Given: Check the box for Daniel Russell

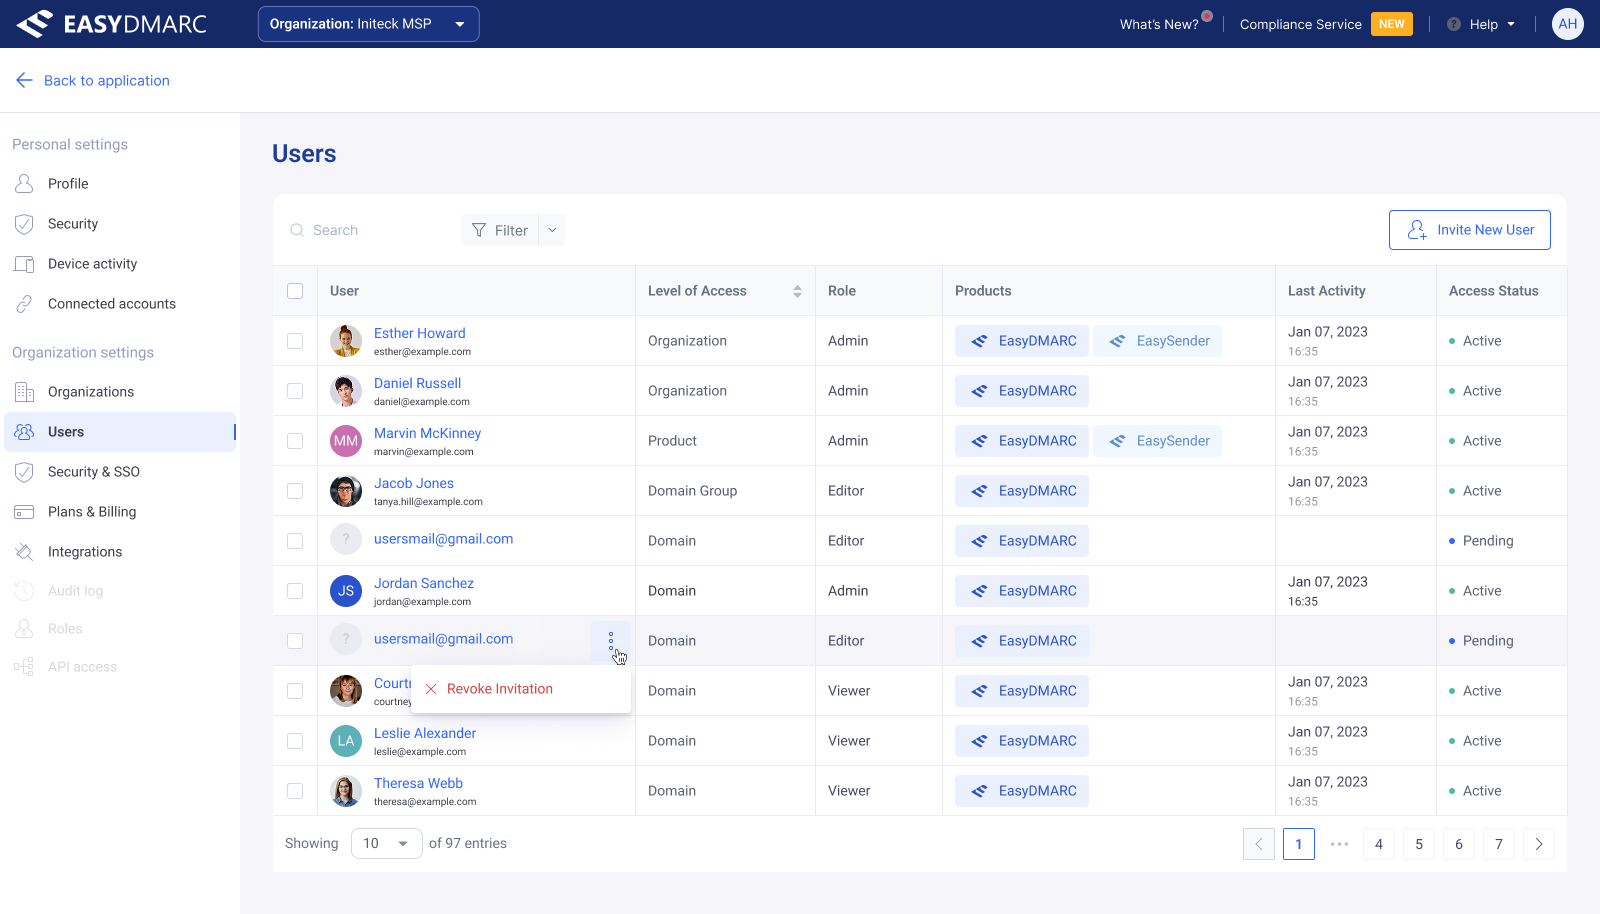Looking at the screenshot, I should pyautogui.click(x=295, y=391).
